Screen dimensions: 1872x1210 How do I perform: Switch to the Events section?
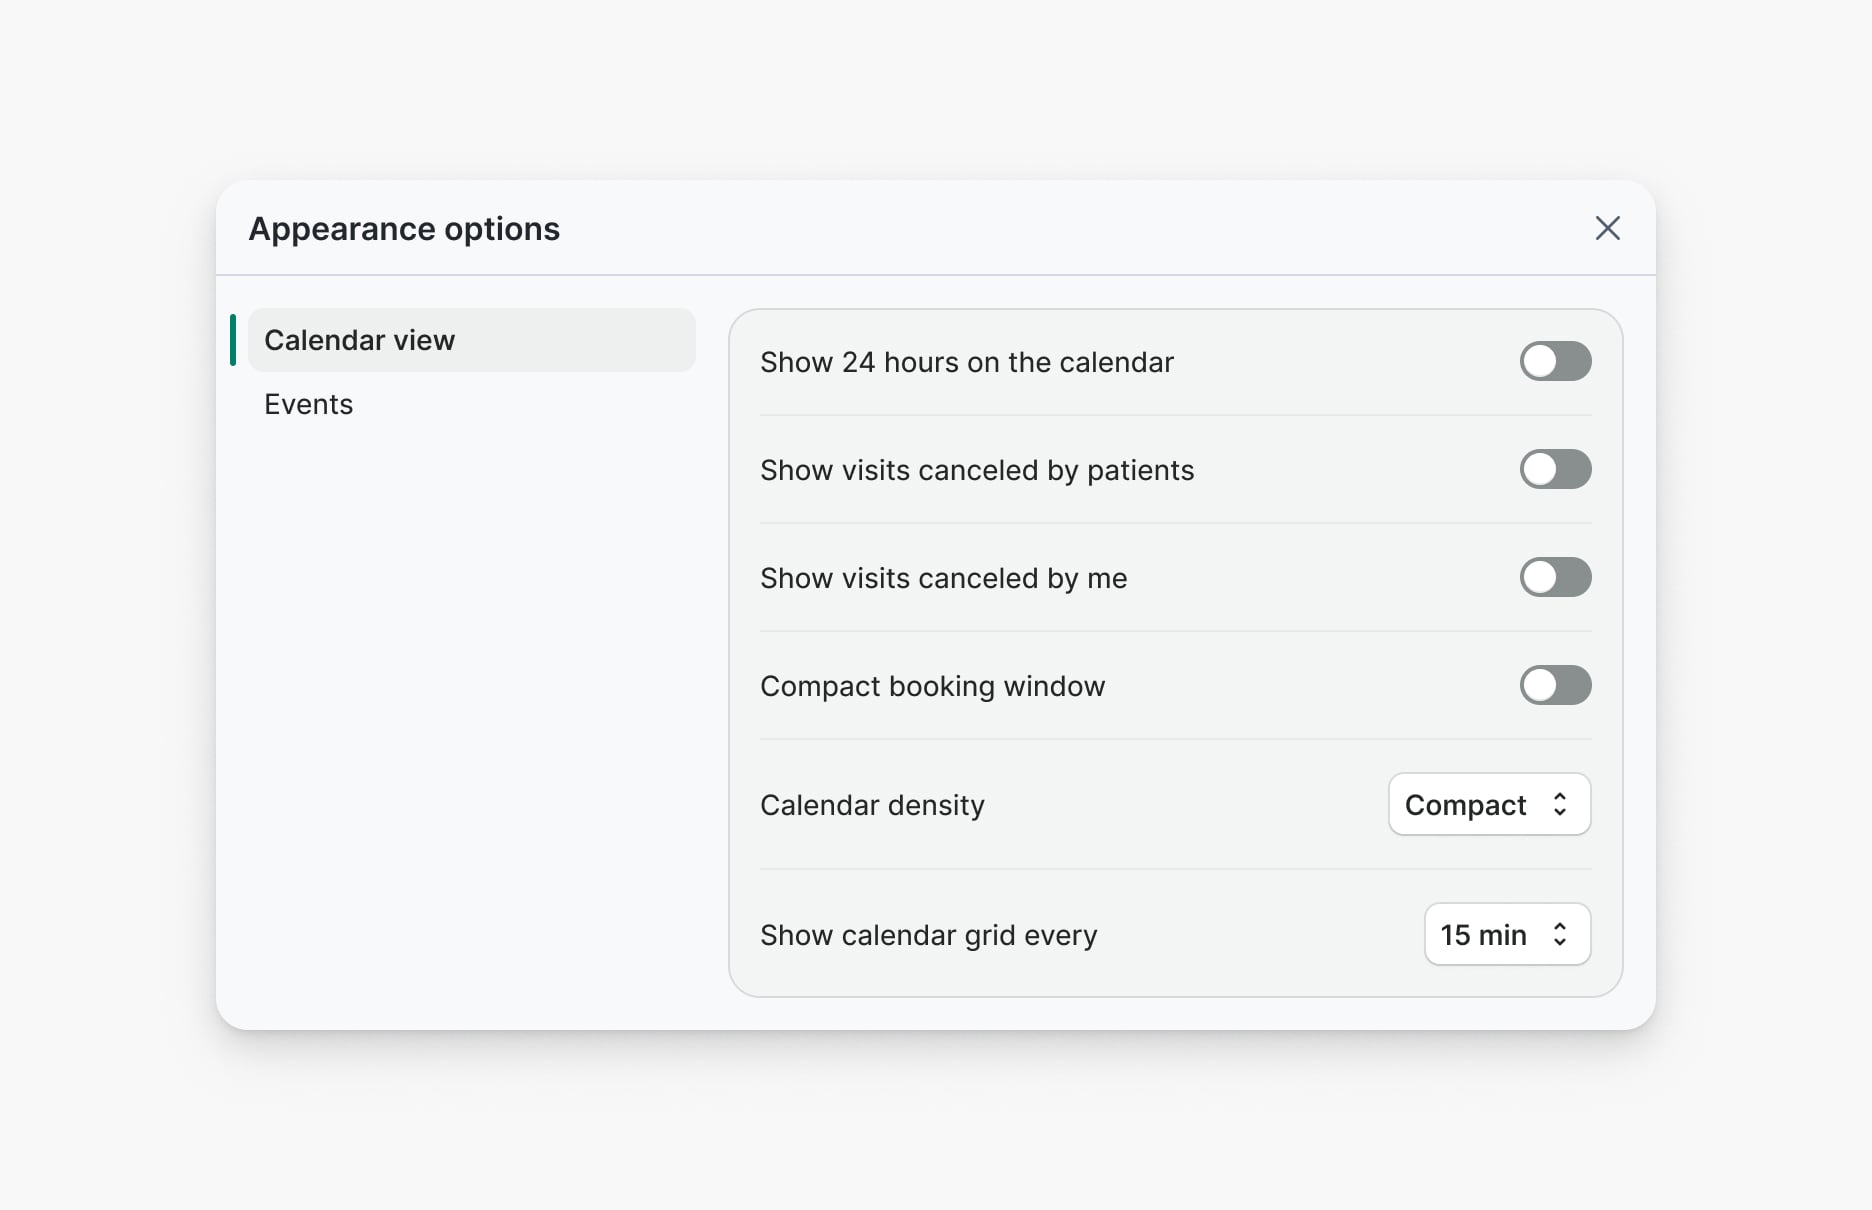309,404
